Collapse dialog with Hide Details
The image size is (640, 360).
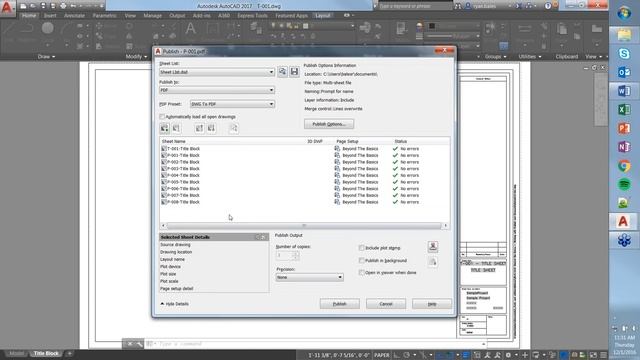point(174,304)
